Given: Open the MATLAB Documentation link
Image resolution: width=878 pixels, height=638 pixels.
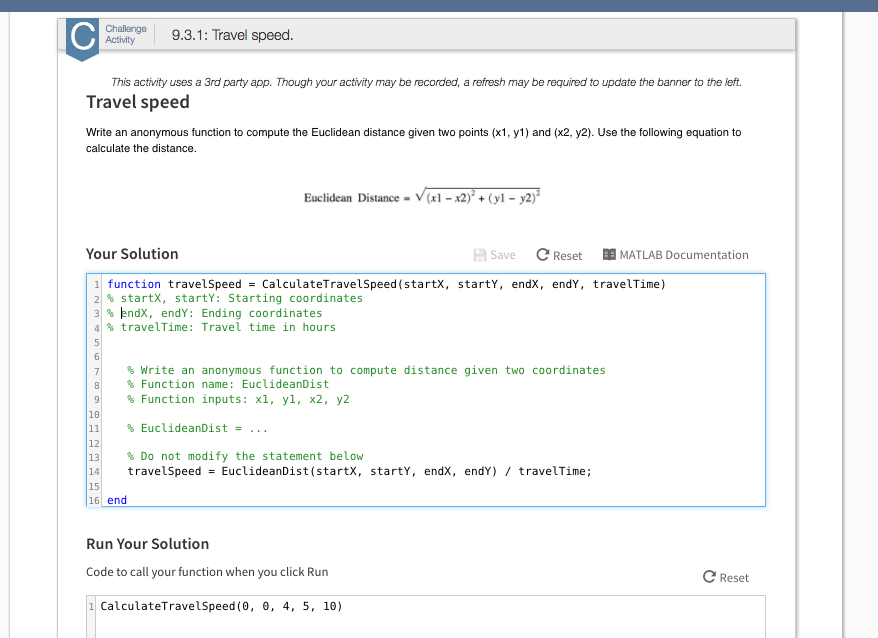Looking at the screenshot, I should point(684,255).
